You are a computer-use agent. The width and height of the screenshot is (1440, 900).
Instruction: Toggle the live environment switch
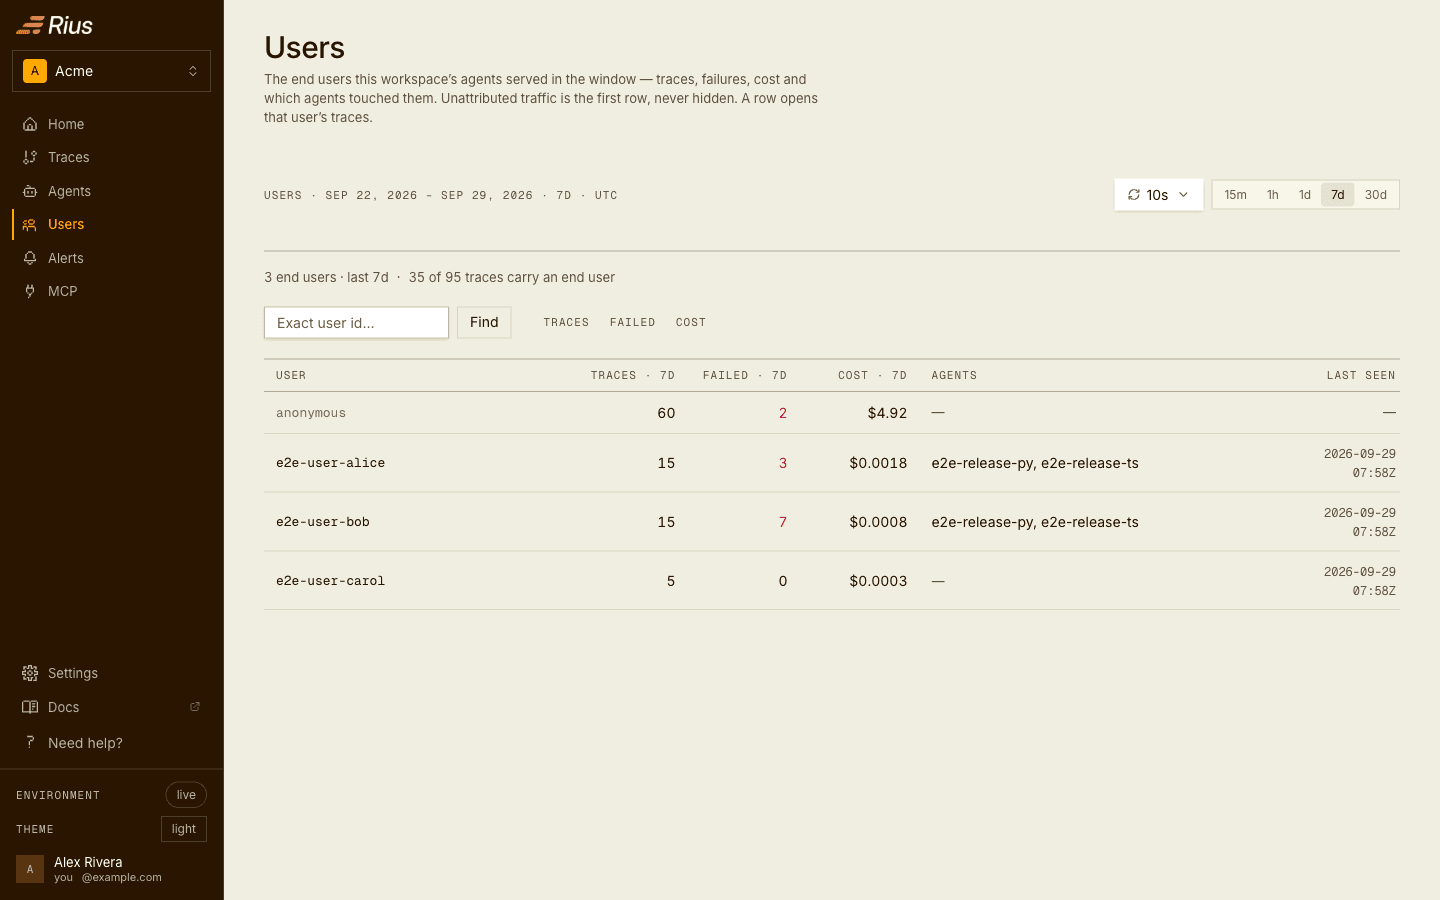186,795
